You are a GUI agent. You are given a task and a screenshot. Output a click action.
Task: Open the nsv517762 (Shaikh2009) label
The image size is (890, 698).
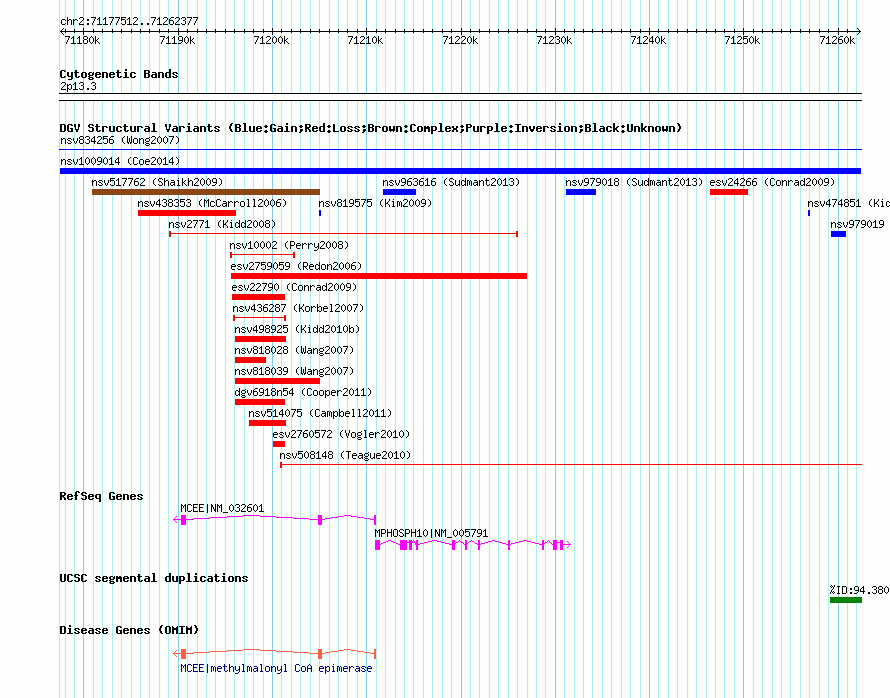pos(157,182)
